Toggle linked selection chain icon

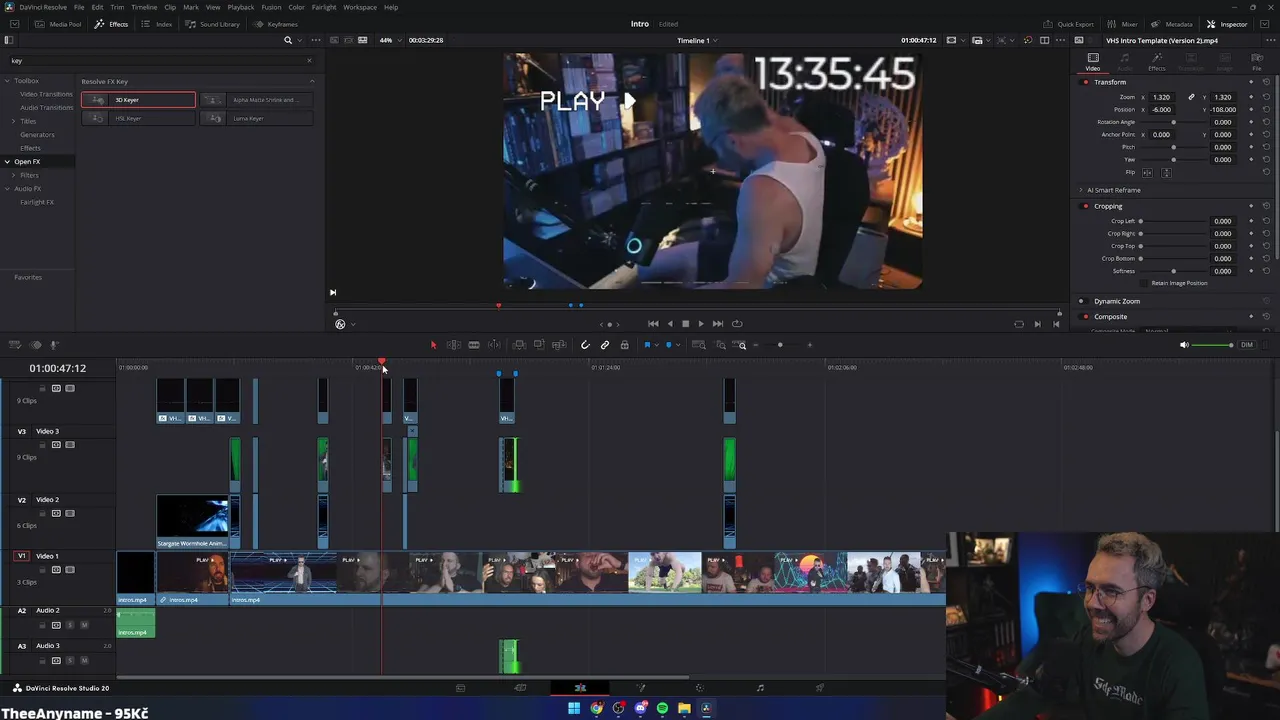[605, 345]
